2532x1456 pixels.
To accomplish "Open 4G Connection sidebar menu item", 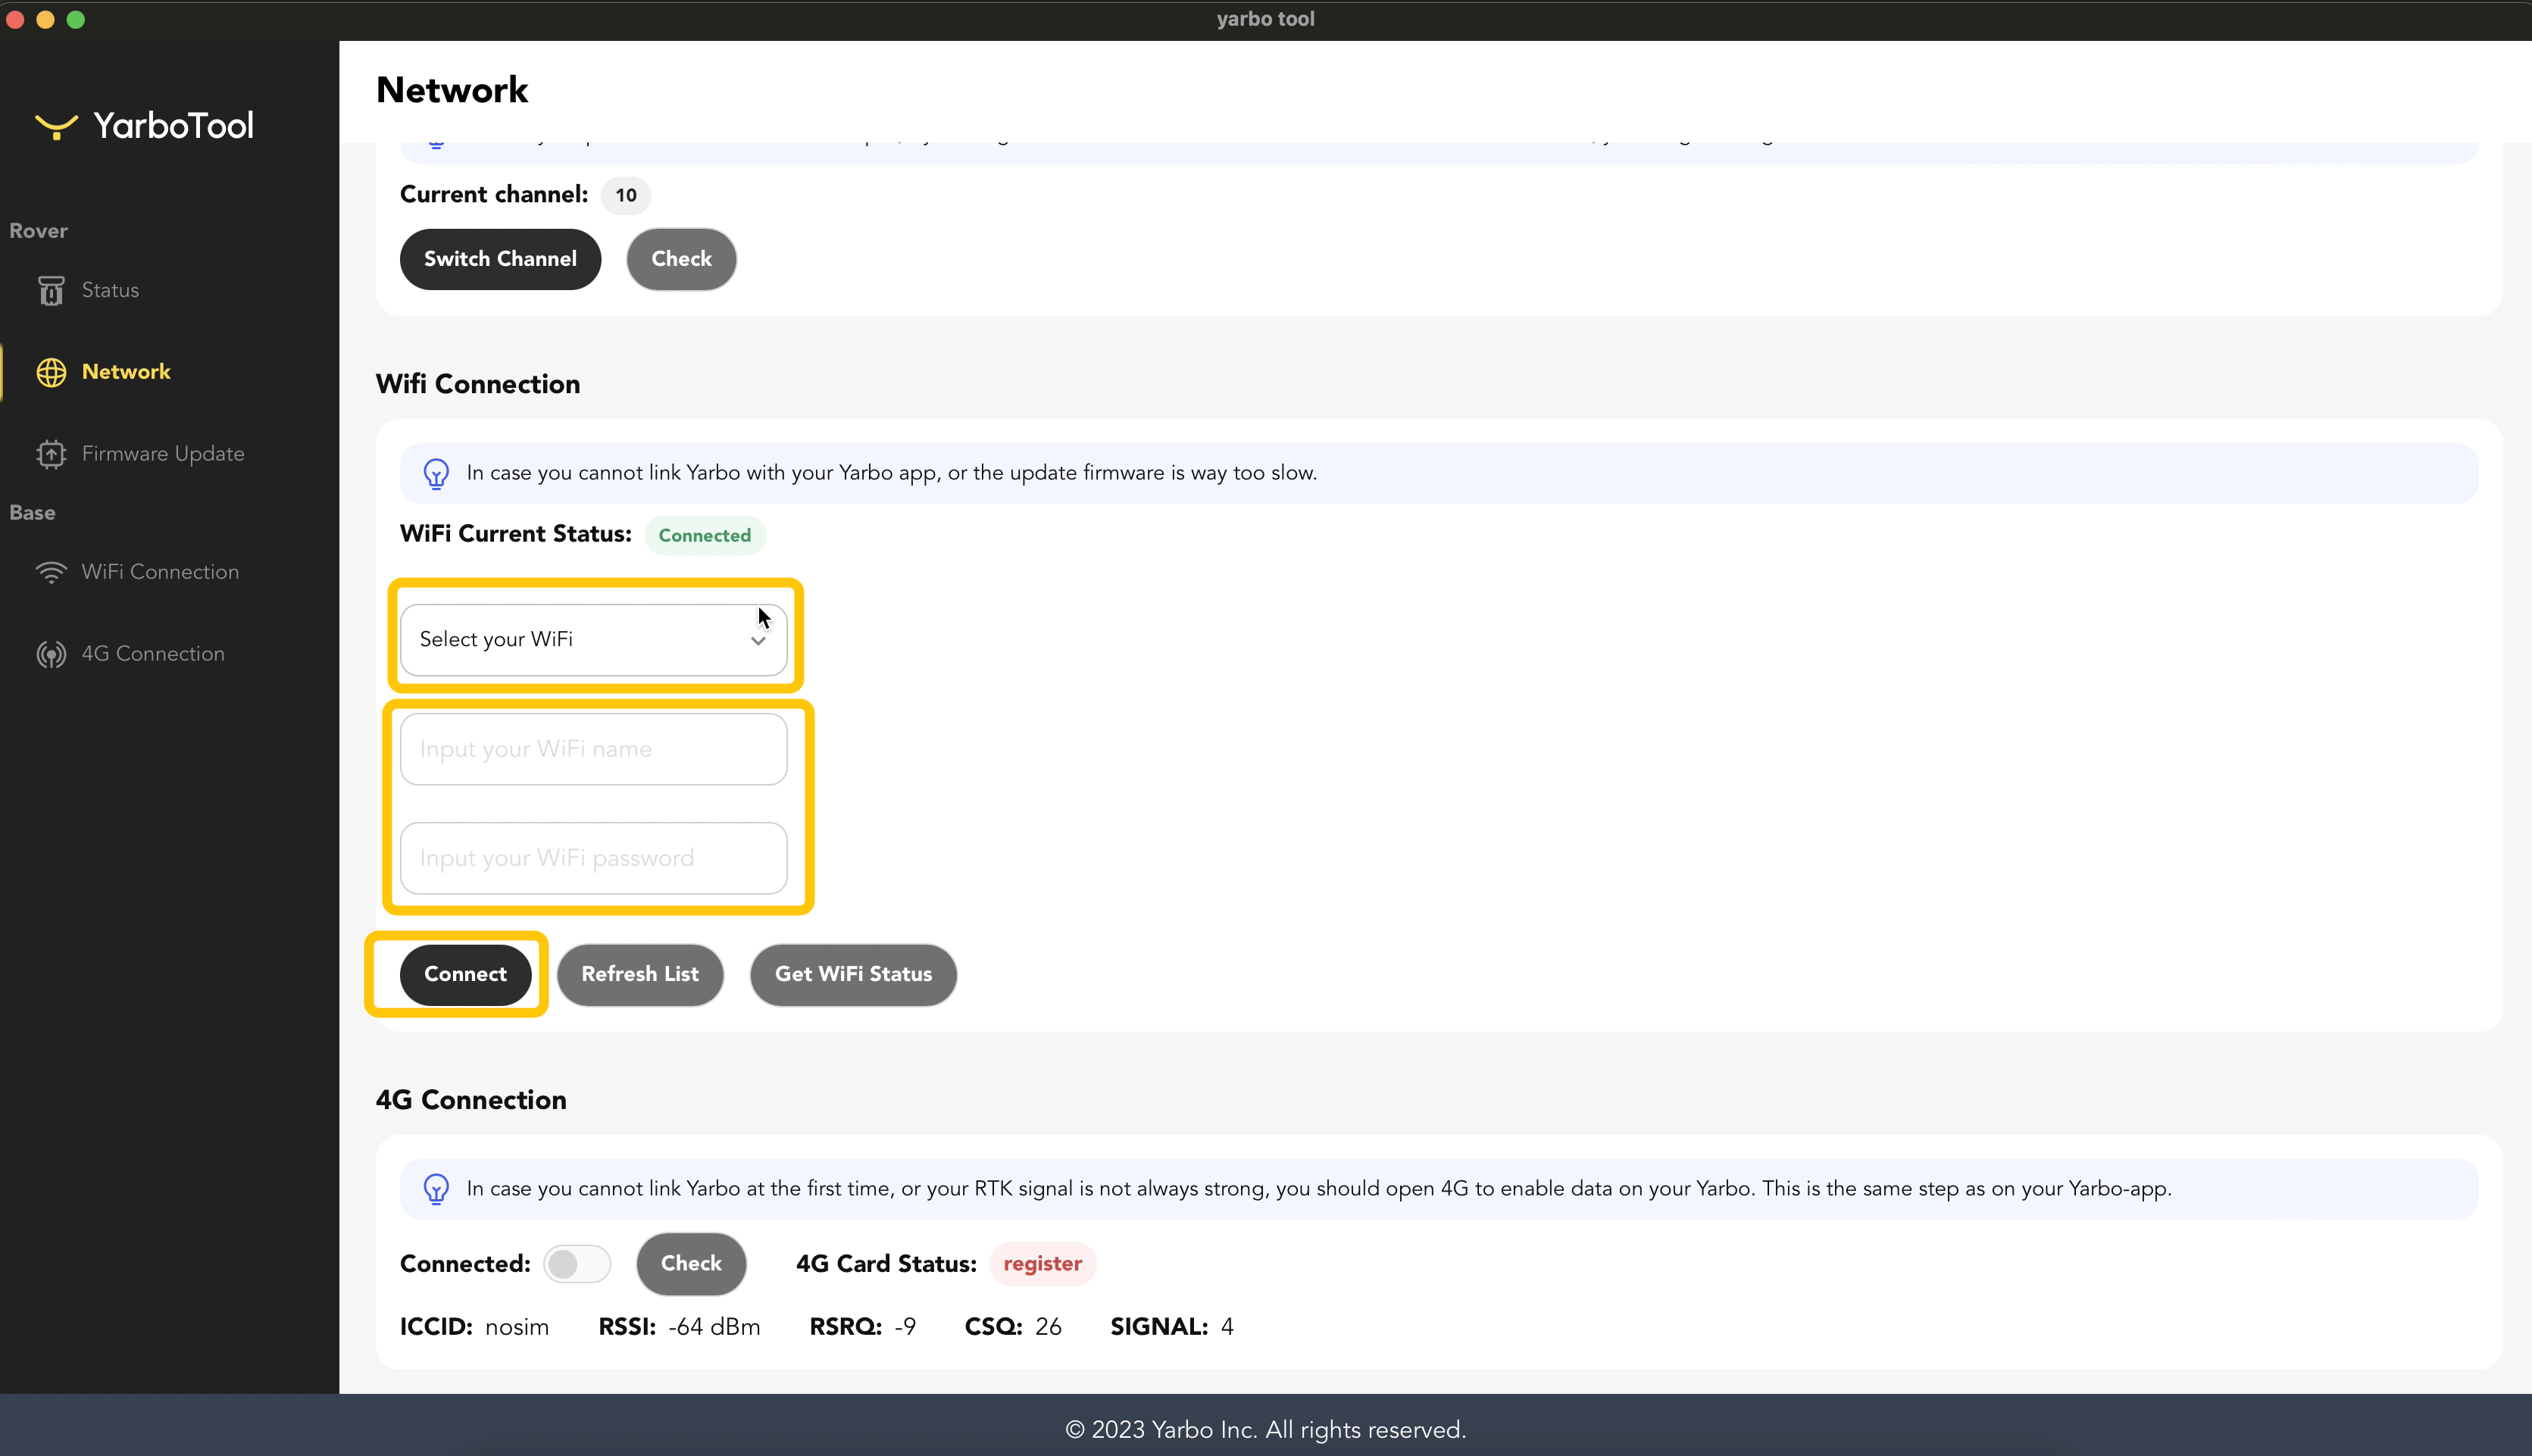I will point(153,654).
